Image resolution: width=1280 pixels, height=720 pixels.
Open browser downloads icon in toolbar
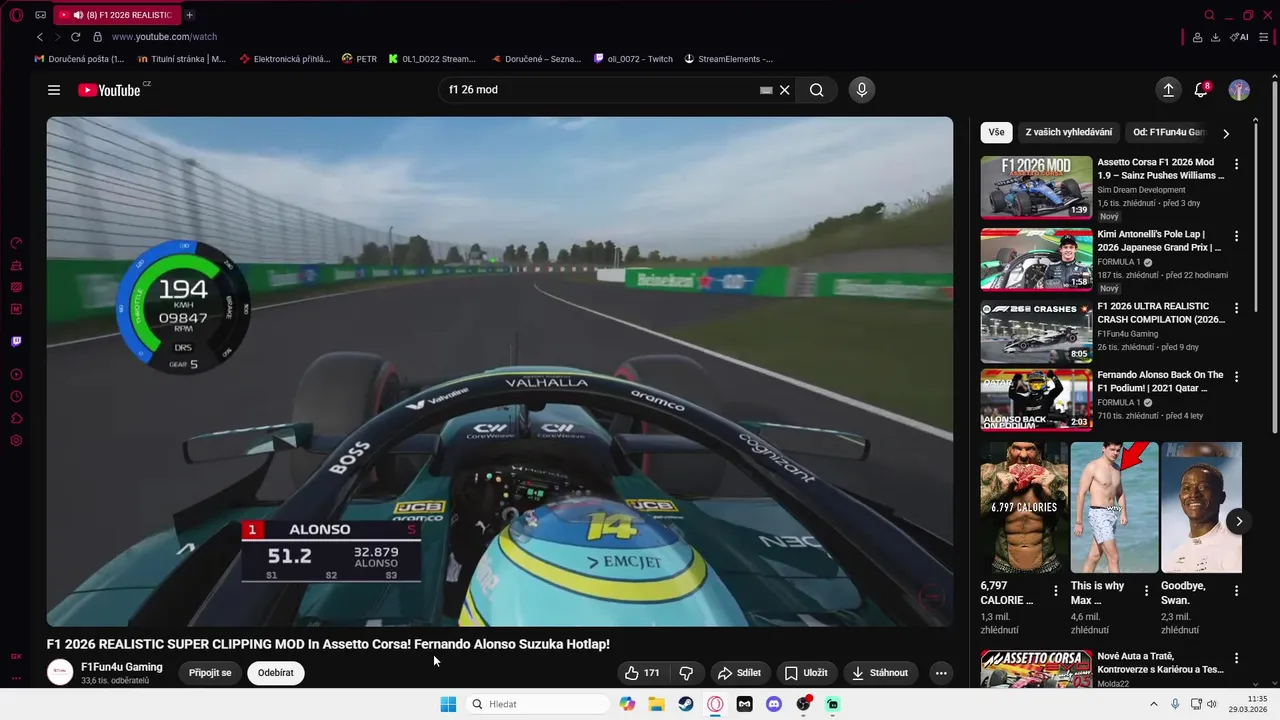click(x=1215, y=37)
